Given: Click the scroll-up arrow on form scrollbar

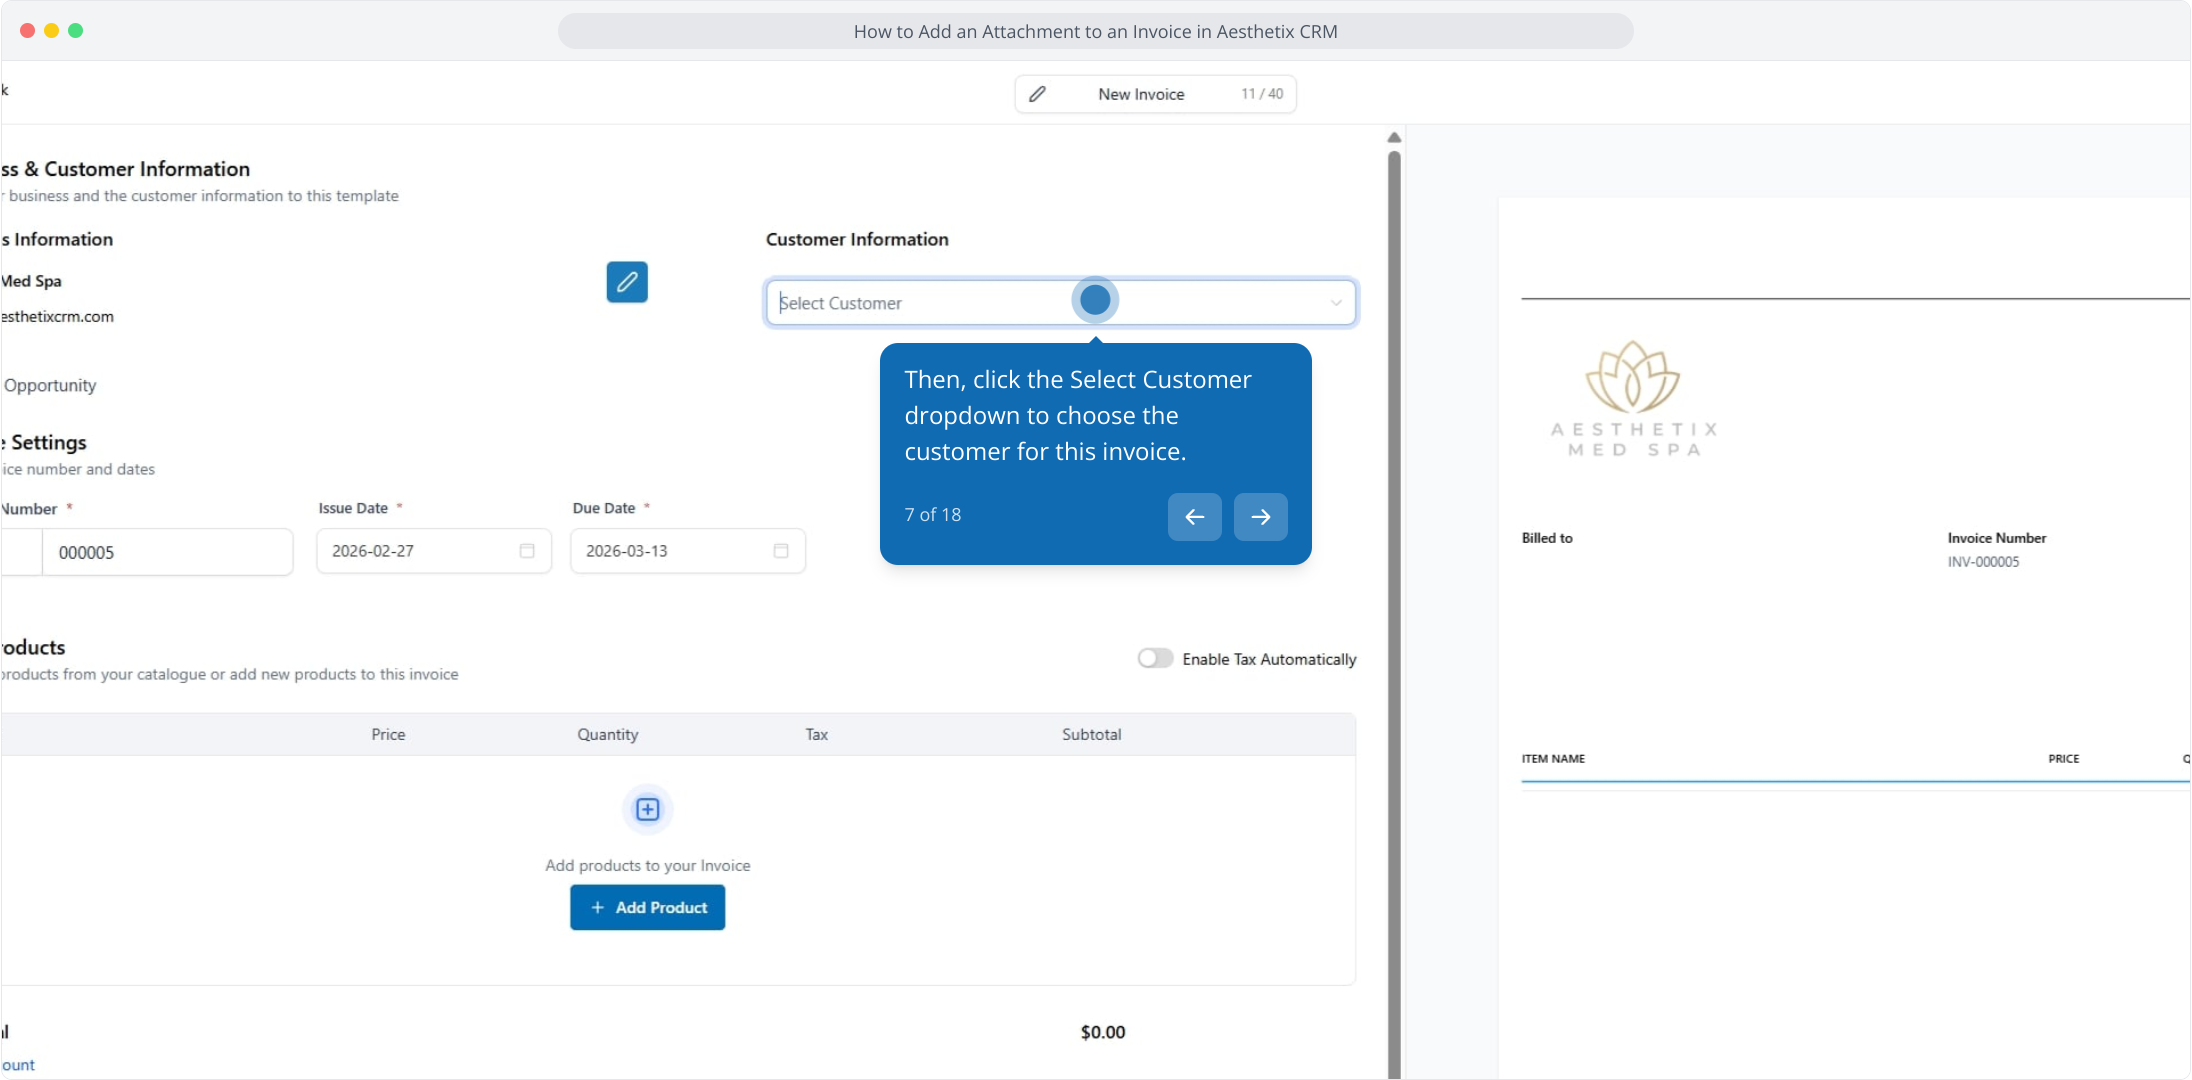Looking at the screenshot, I should [1394, 138].
